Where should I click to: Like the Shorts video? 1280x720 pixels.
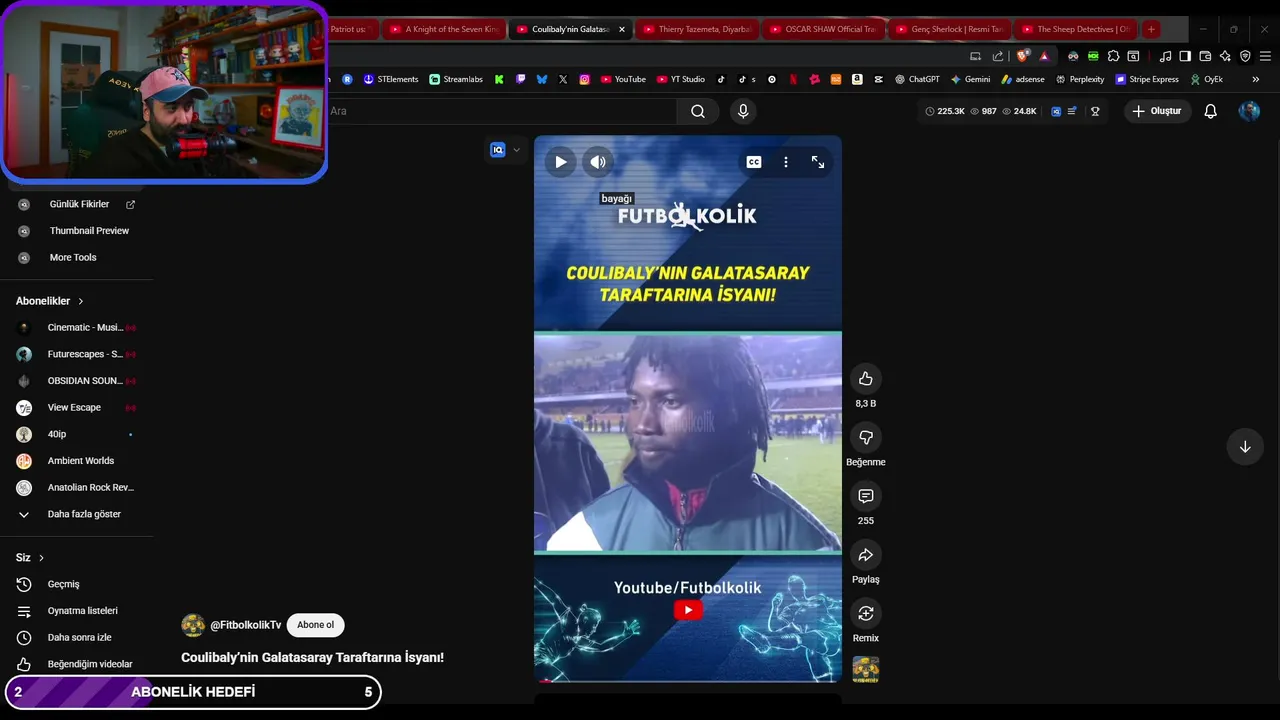pyautogui.click(x=866, y=379)
